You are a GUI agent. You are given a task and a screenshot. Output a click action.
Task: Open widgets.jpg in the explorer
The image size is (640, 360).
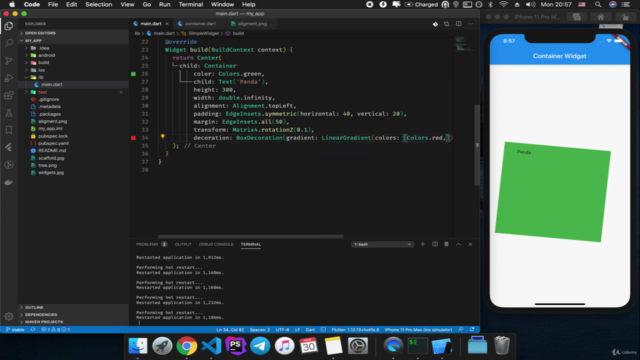pos(51,173)
